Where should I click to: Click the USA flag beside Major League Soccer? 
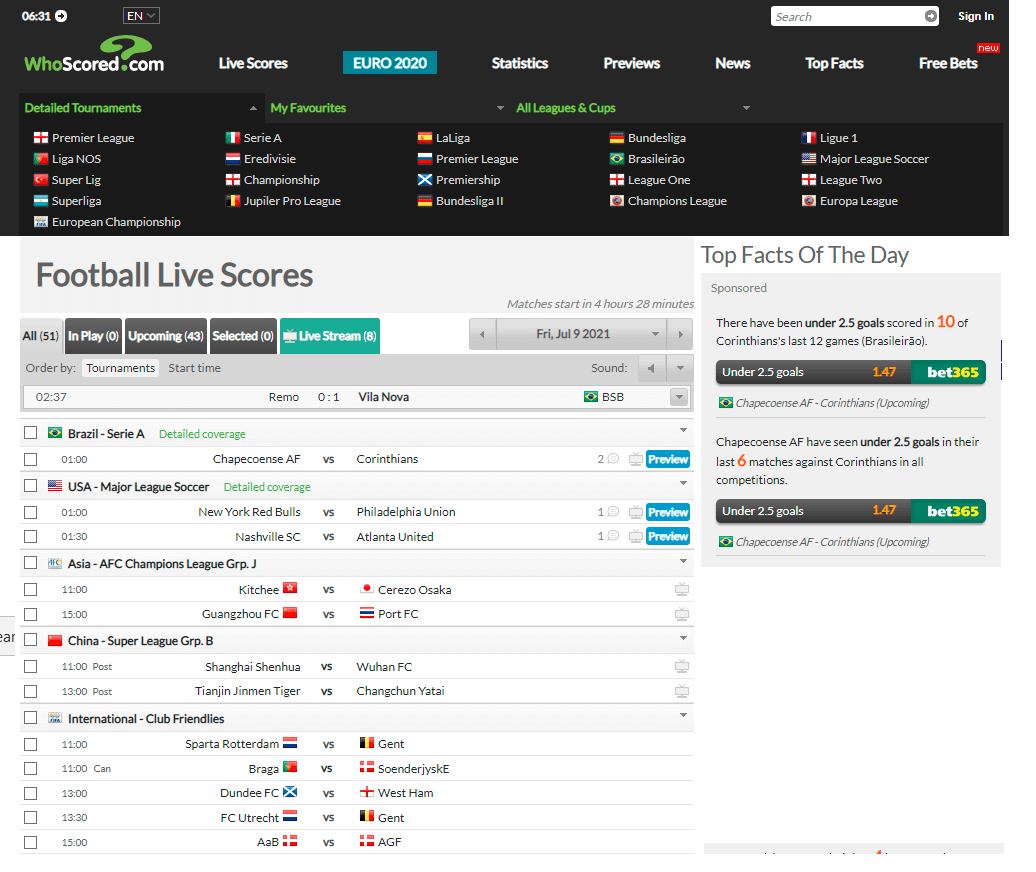809,159
